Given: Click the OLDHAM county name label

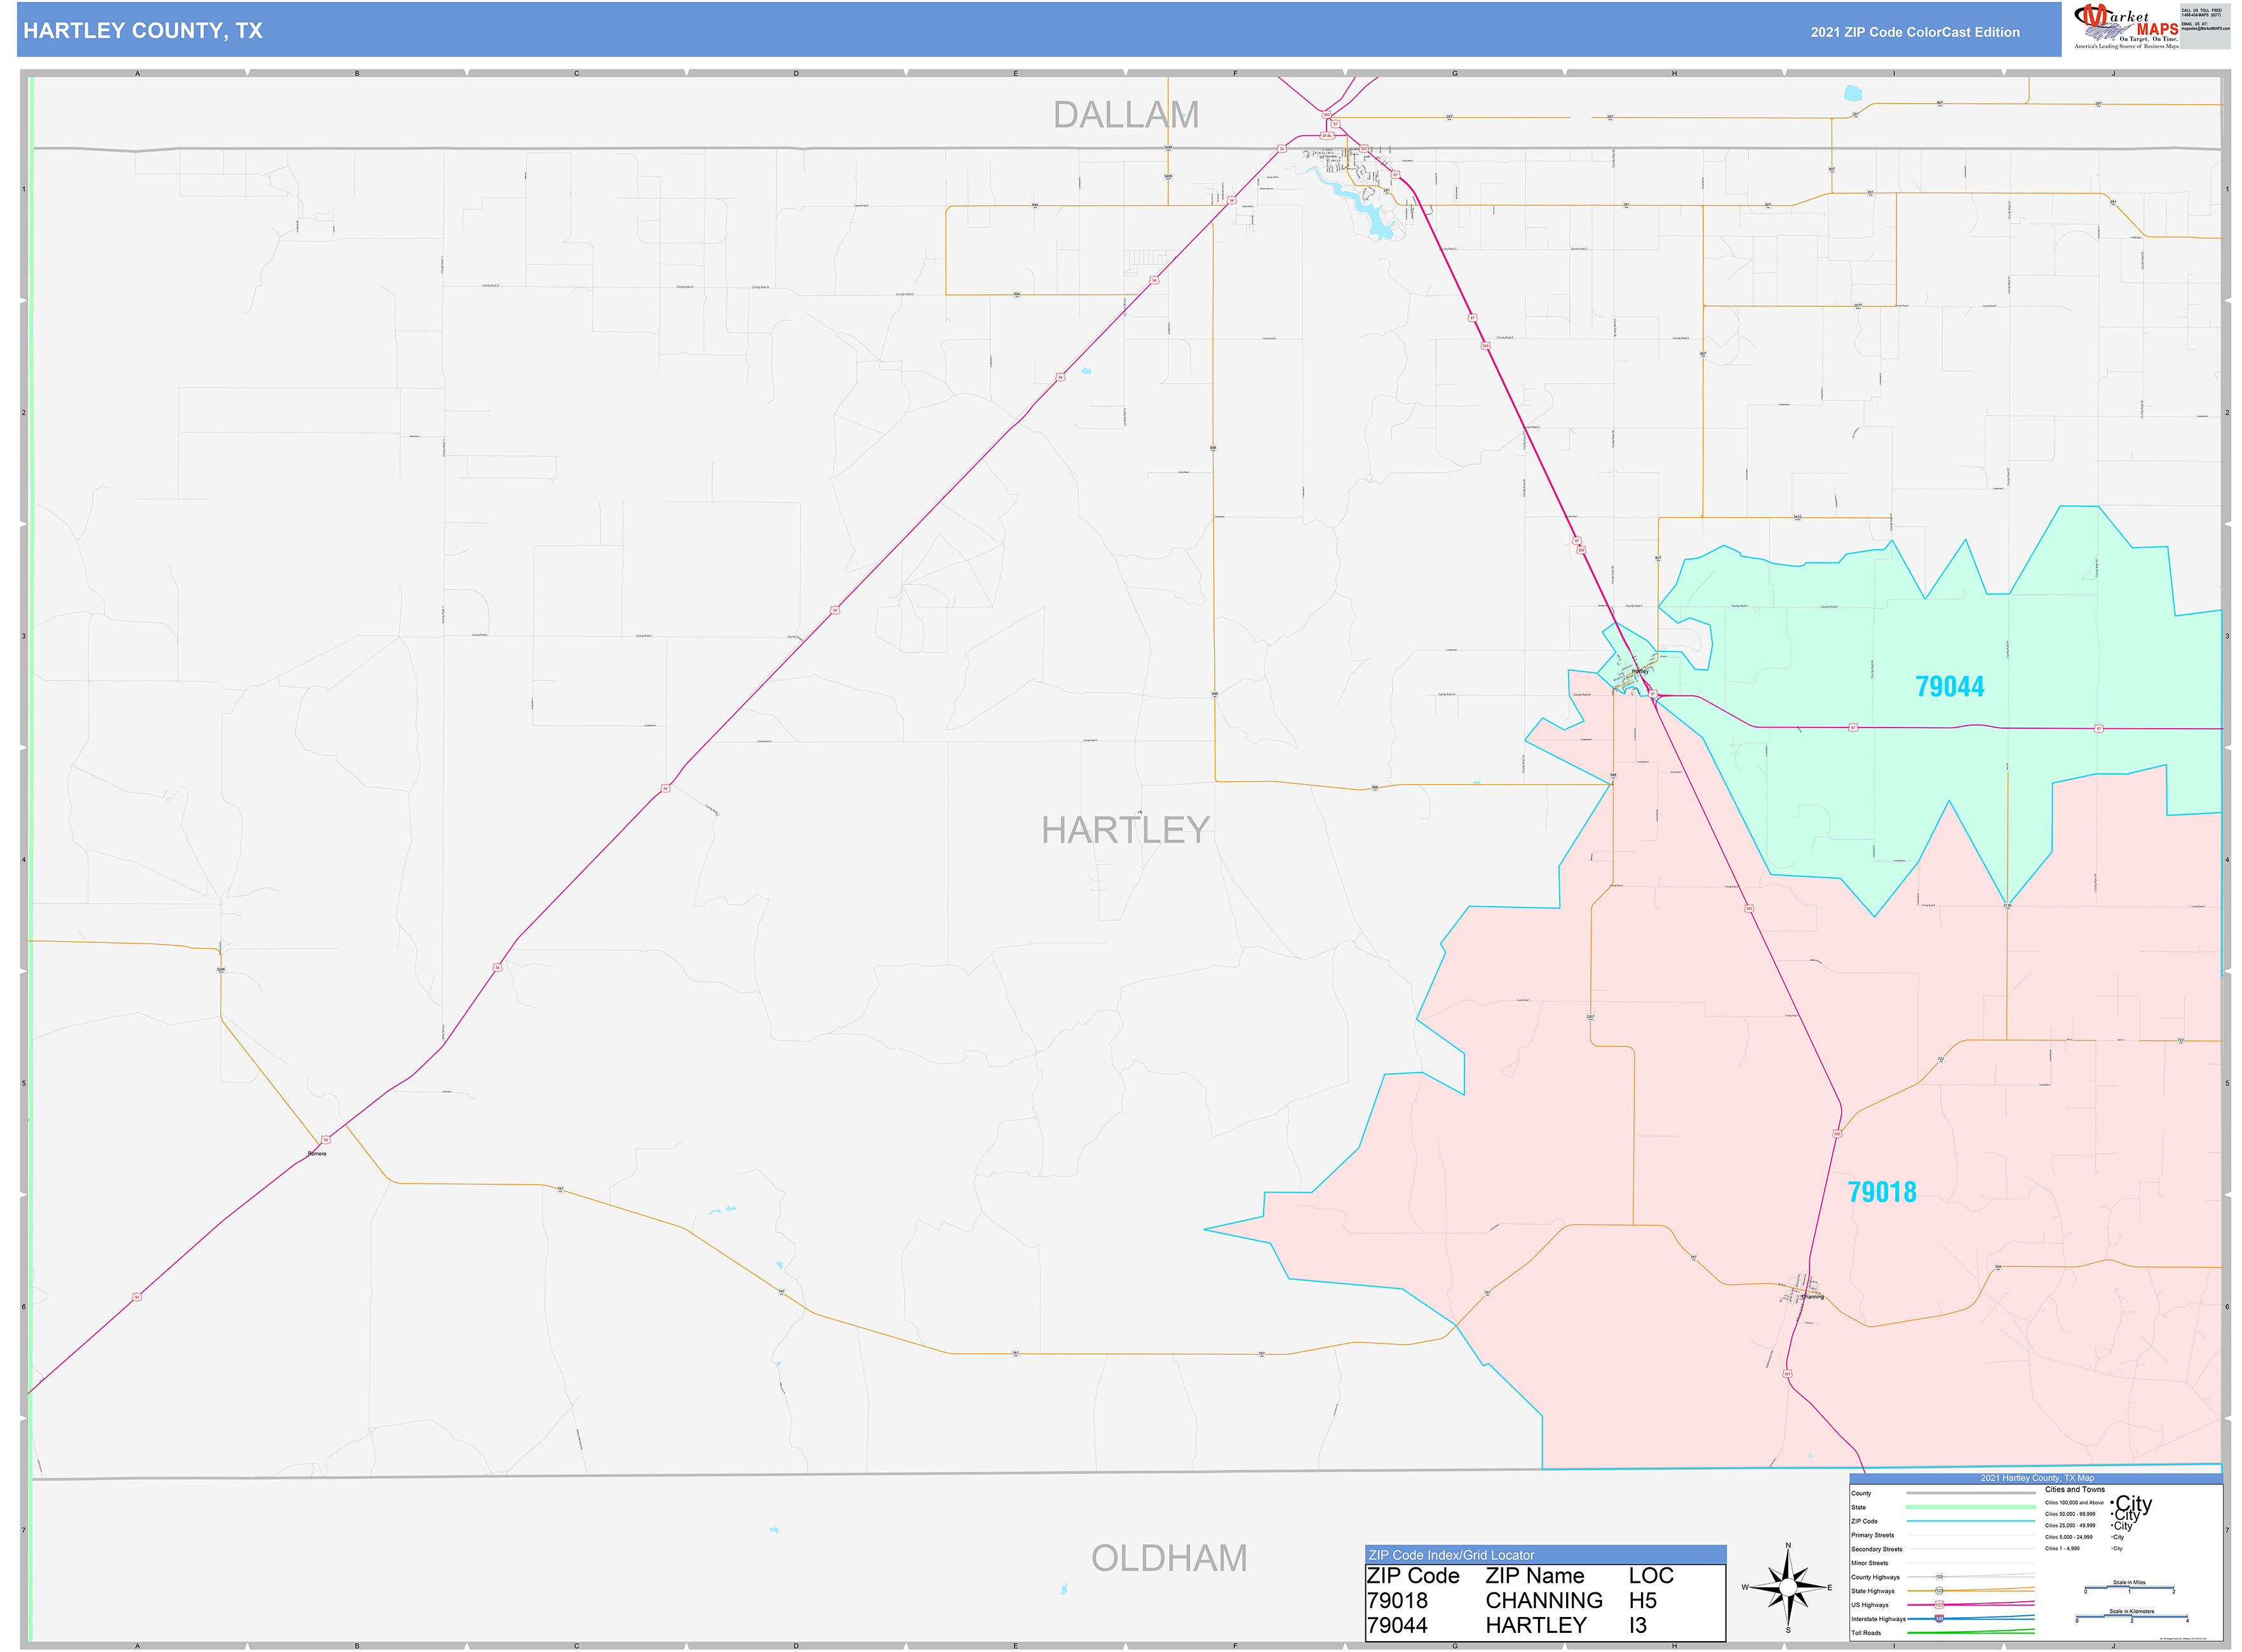Looking at the screenshot, I should click(1168, 1558).
